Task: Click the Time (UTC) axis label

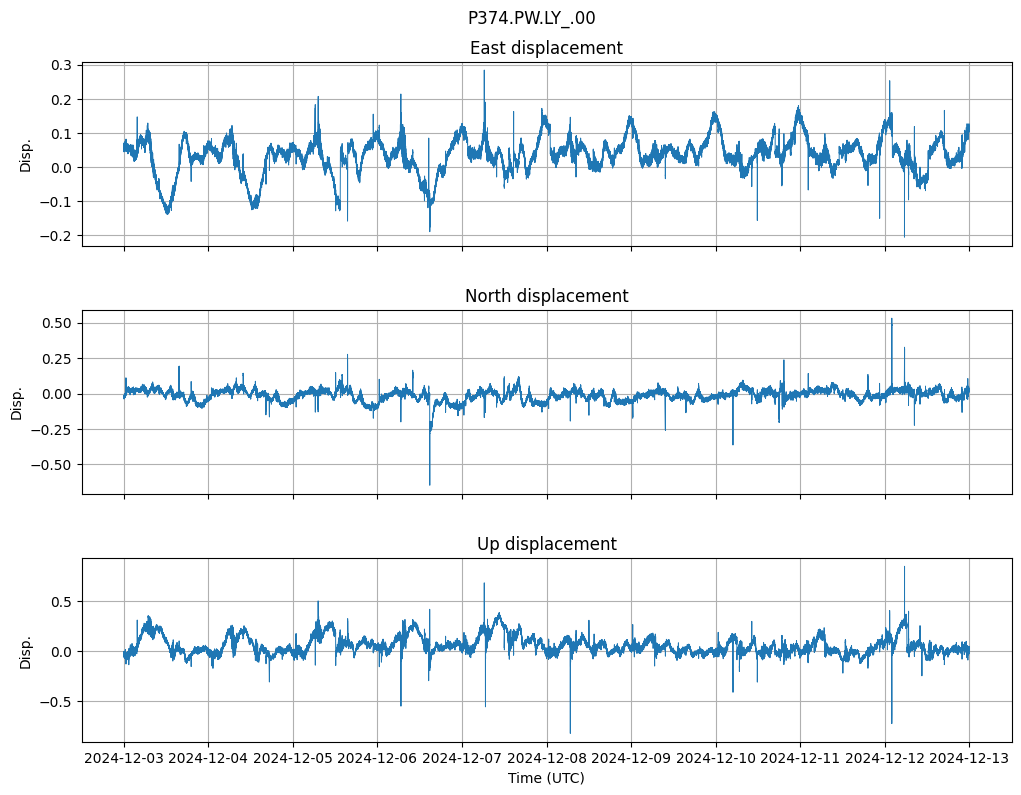Action: (546, 778)
